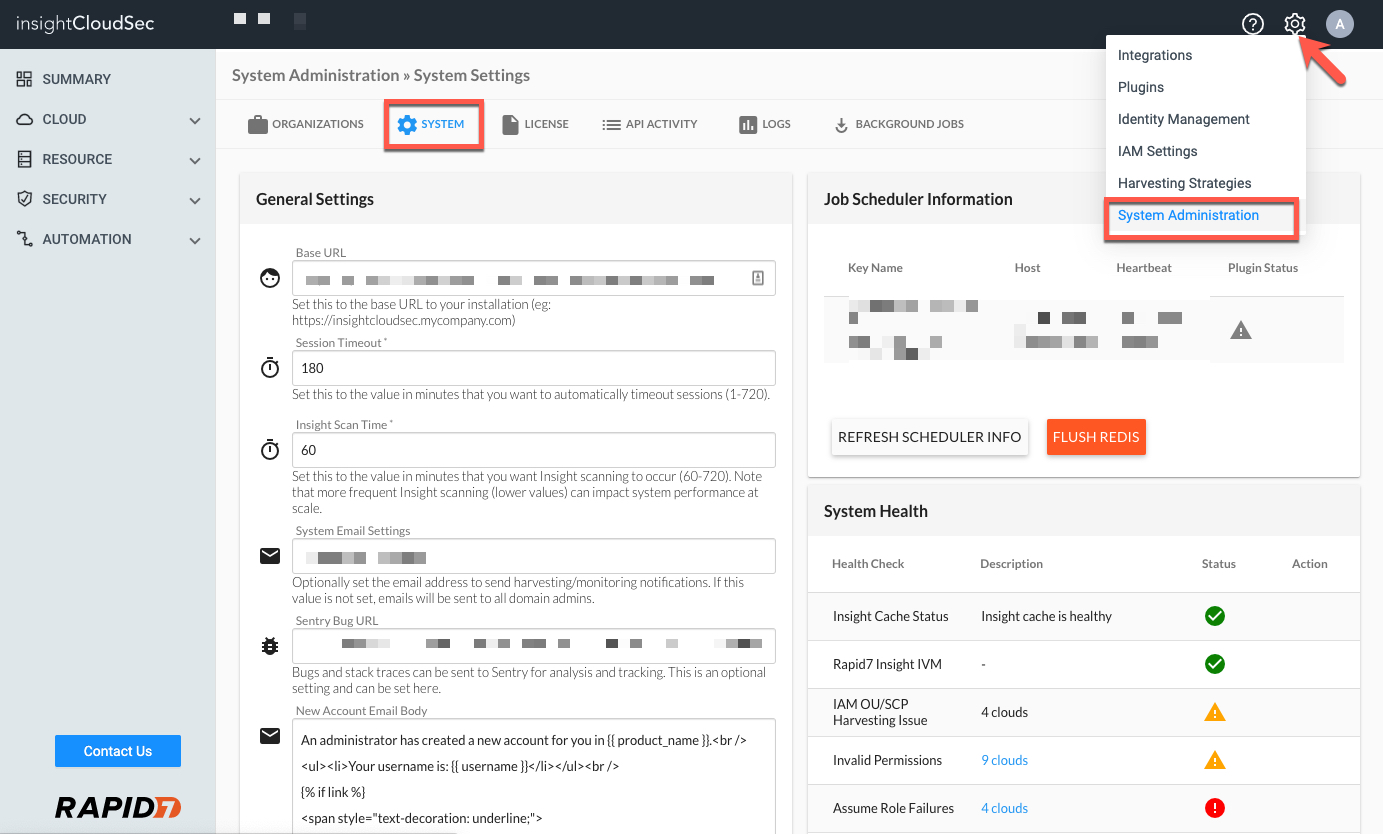
Task: Click the Base URL face icon
Action: [x=270, y=278]
